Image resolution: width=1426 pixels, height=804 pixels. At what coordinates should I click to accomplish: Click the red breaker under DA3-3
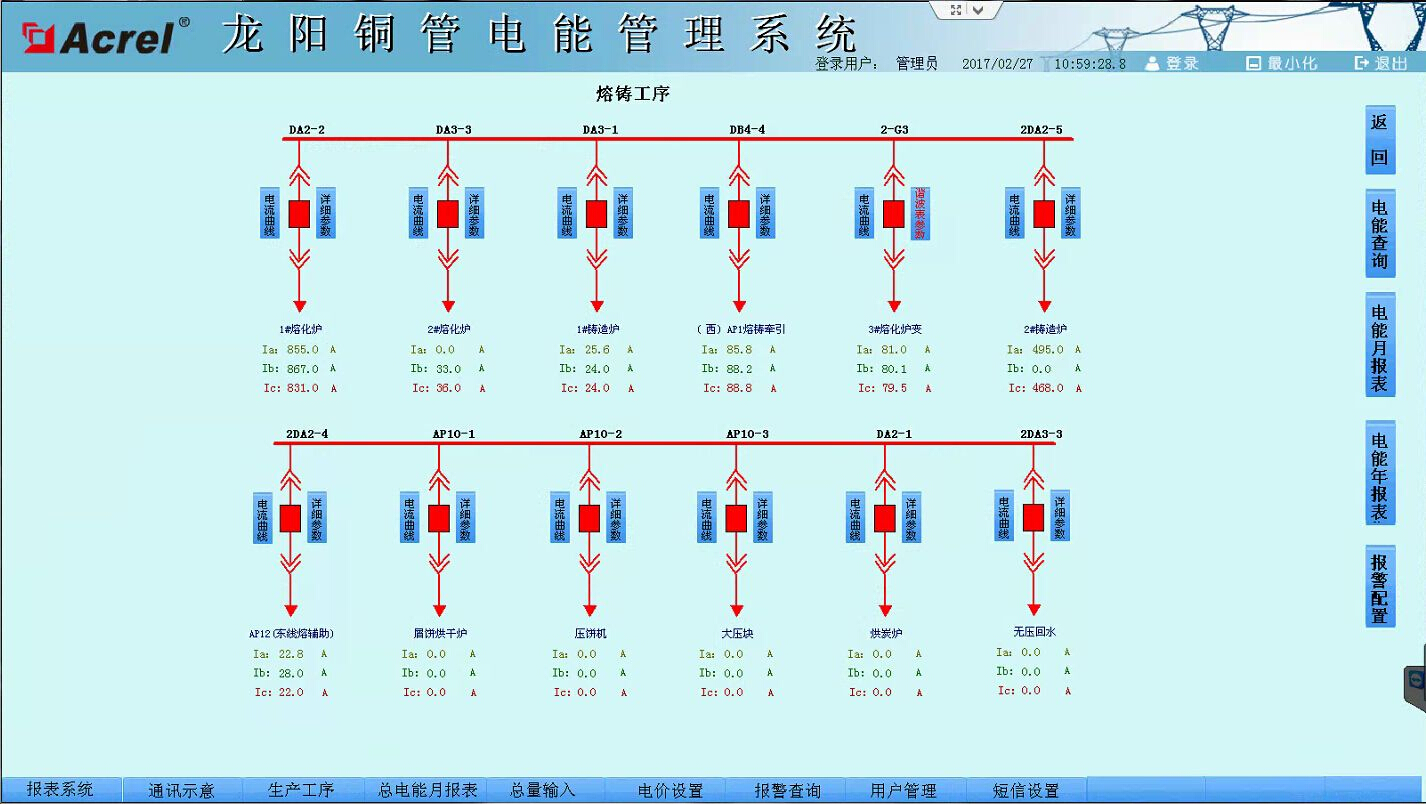[447, 214]
